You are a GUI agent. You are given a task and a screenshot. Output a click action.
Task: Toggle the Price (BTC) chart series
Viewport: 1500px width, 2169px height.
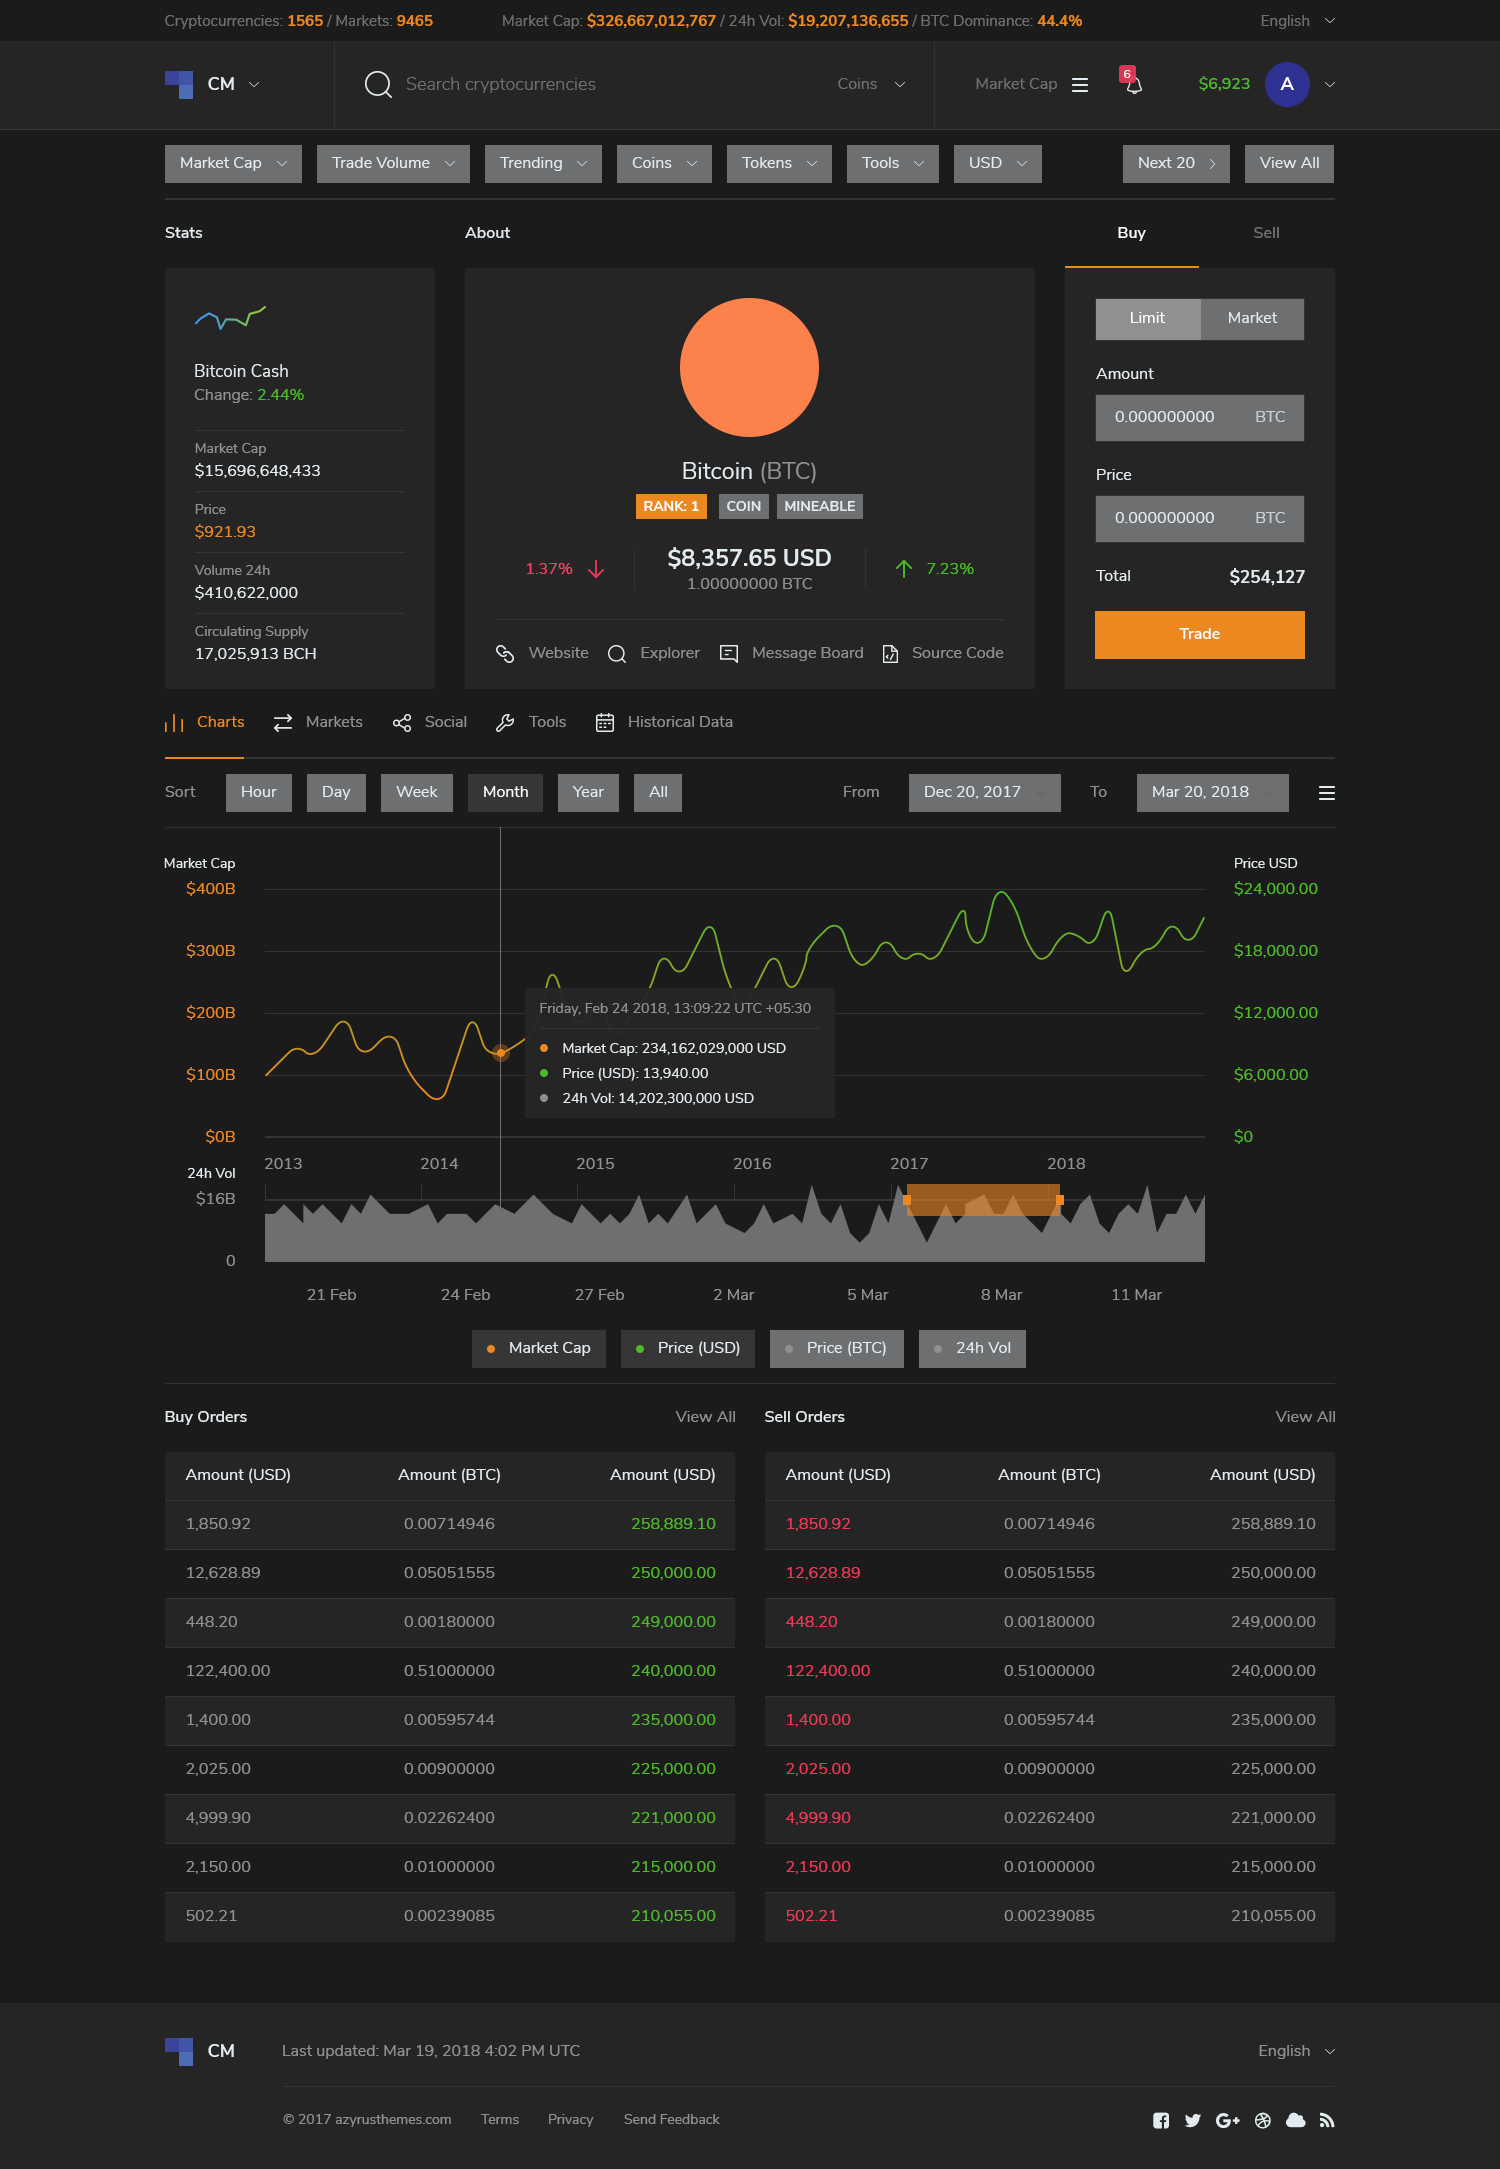[837, 1348]
